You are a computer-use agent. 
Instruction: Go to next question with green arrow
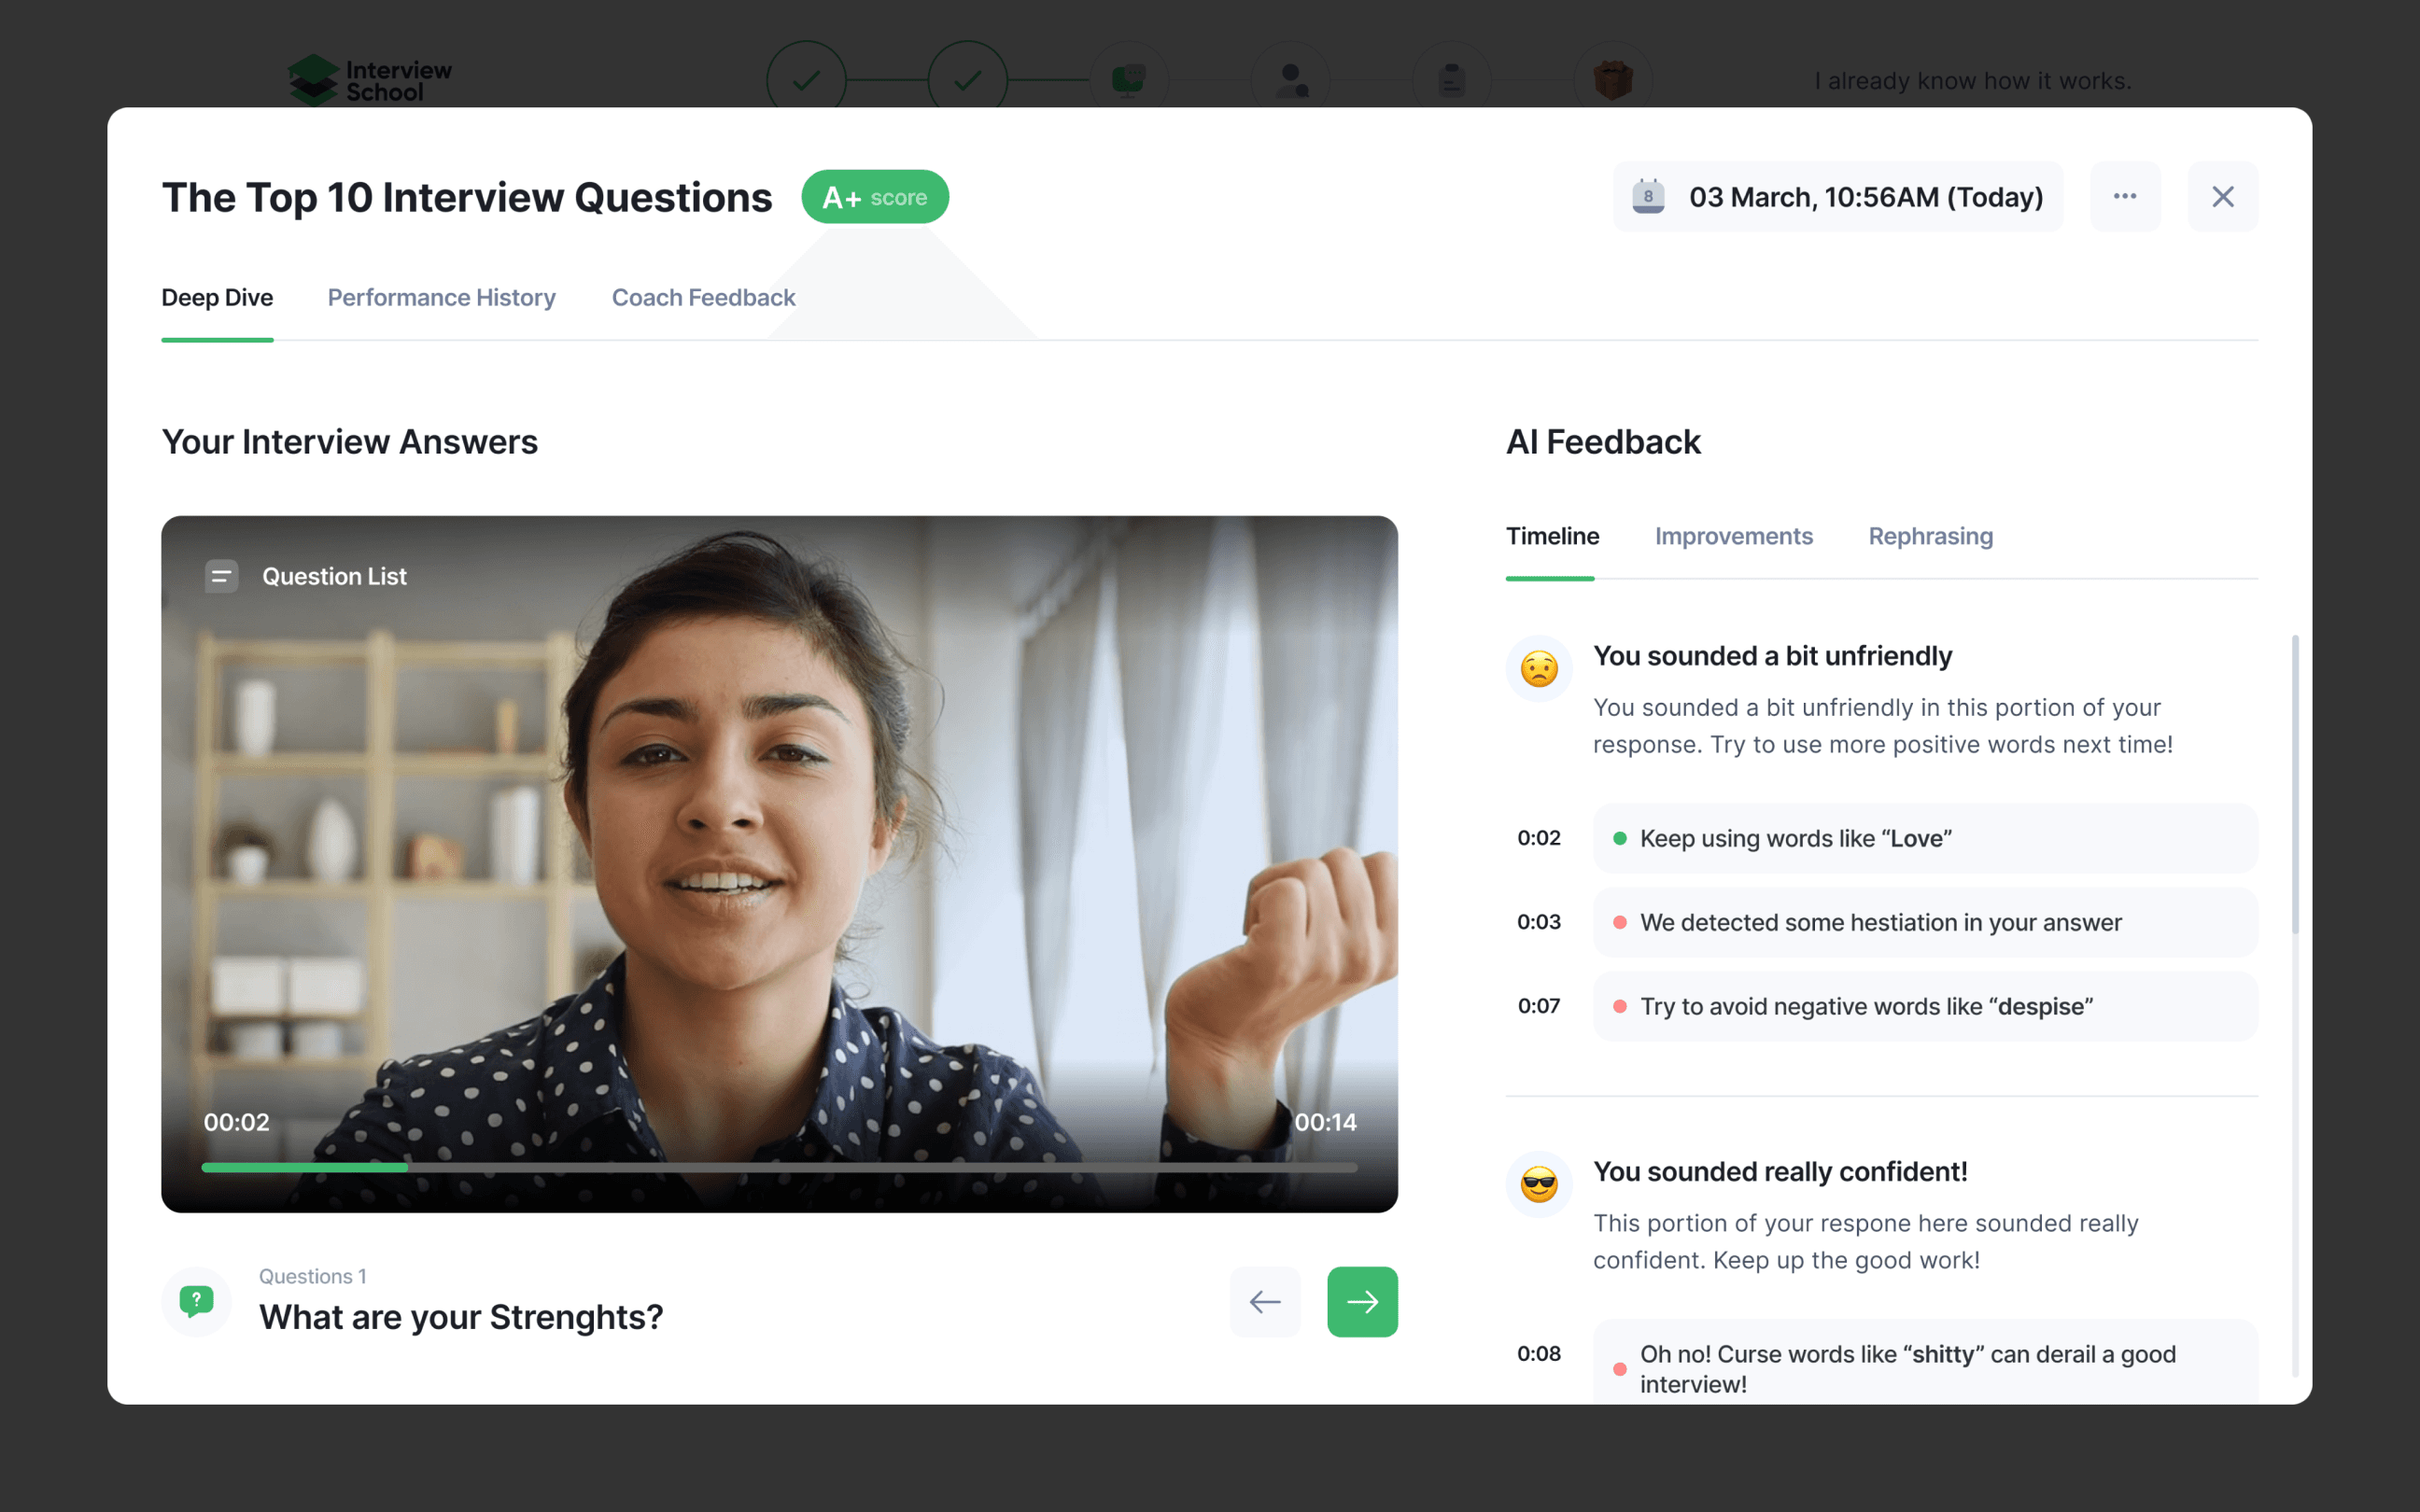pyautogui.click(x=1362, y=1301)
